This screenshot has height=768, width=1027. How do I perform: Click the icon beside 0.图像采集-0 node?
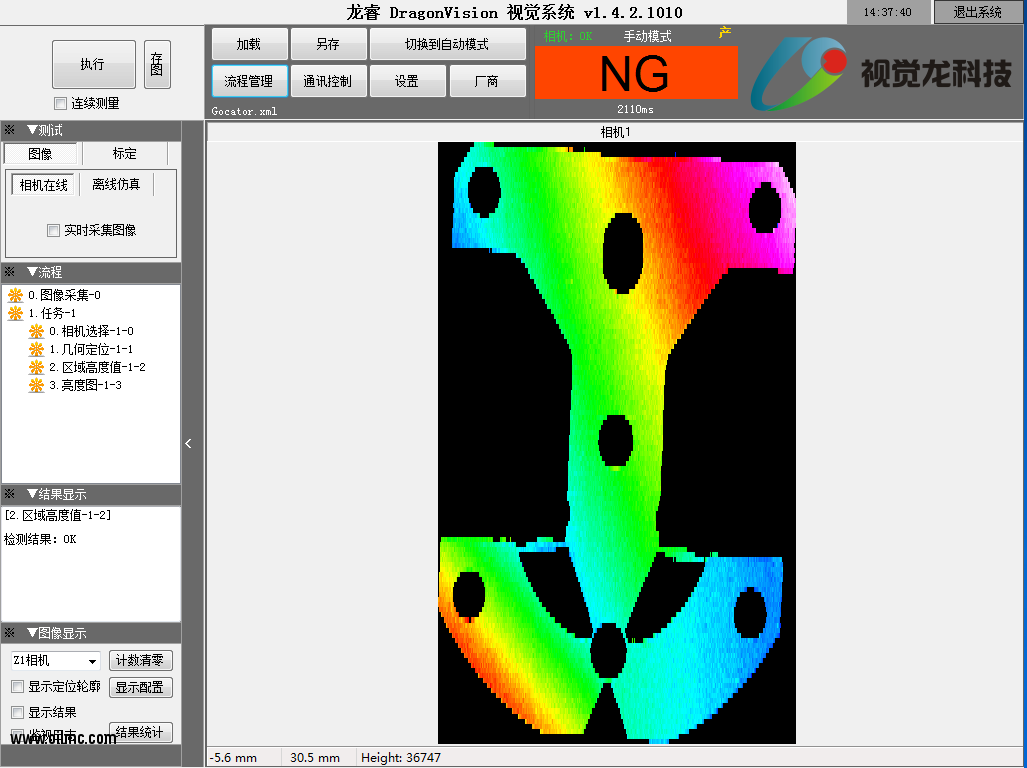15,295
